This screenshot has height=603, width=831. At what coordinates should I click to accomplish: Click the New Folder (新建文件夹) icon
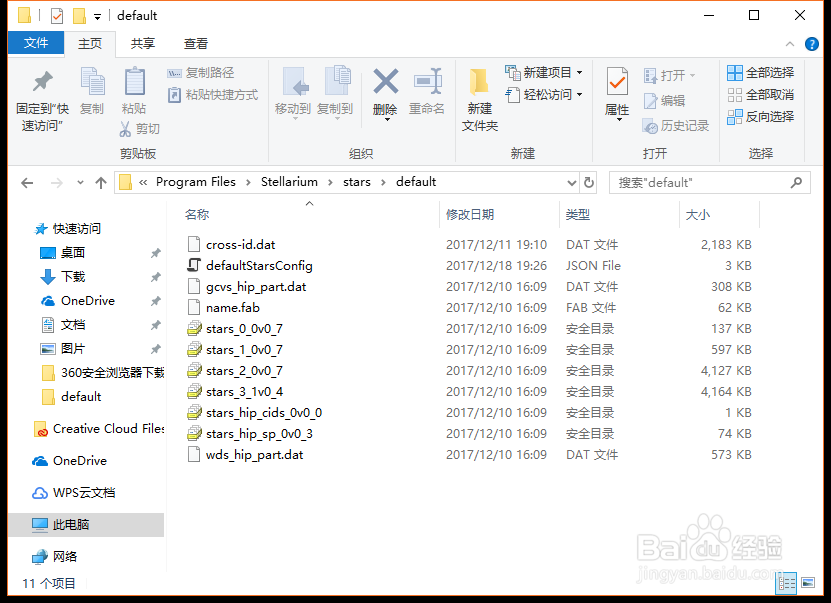[479, 82]
